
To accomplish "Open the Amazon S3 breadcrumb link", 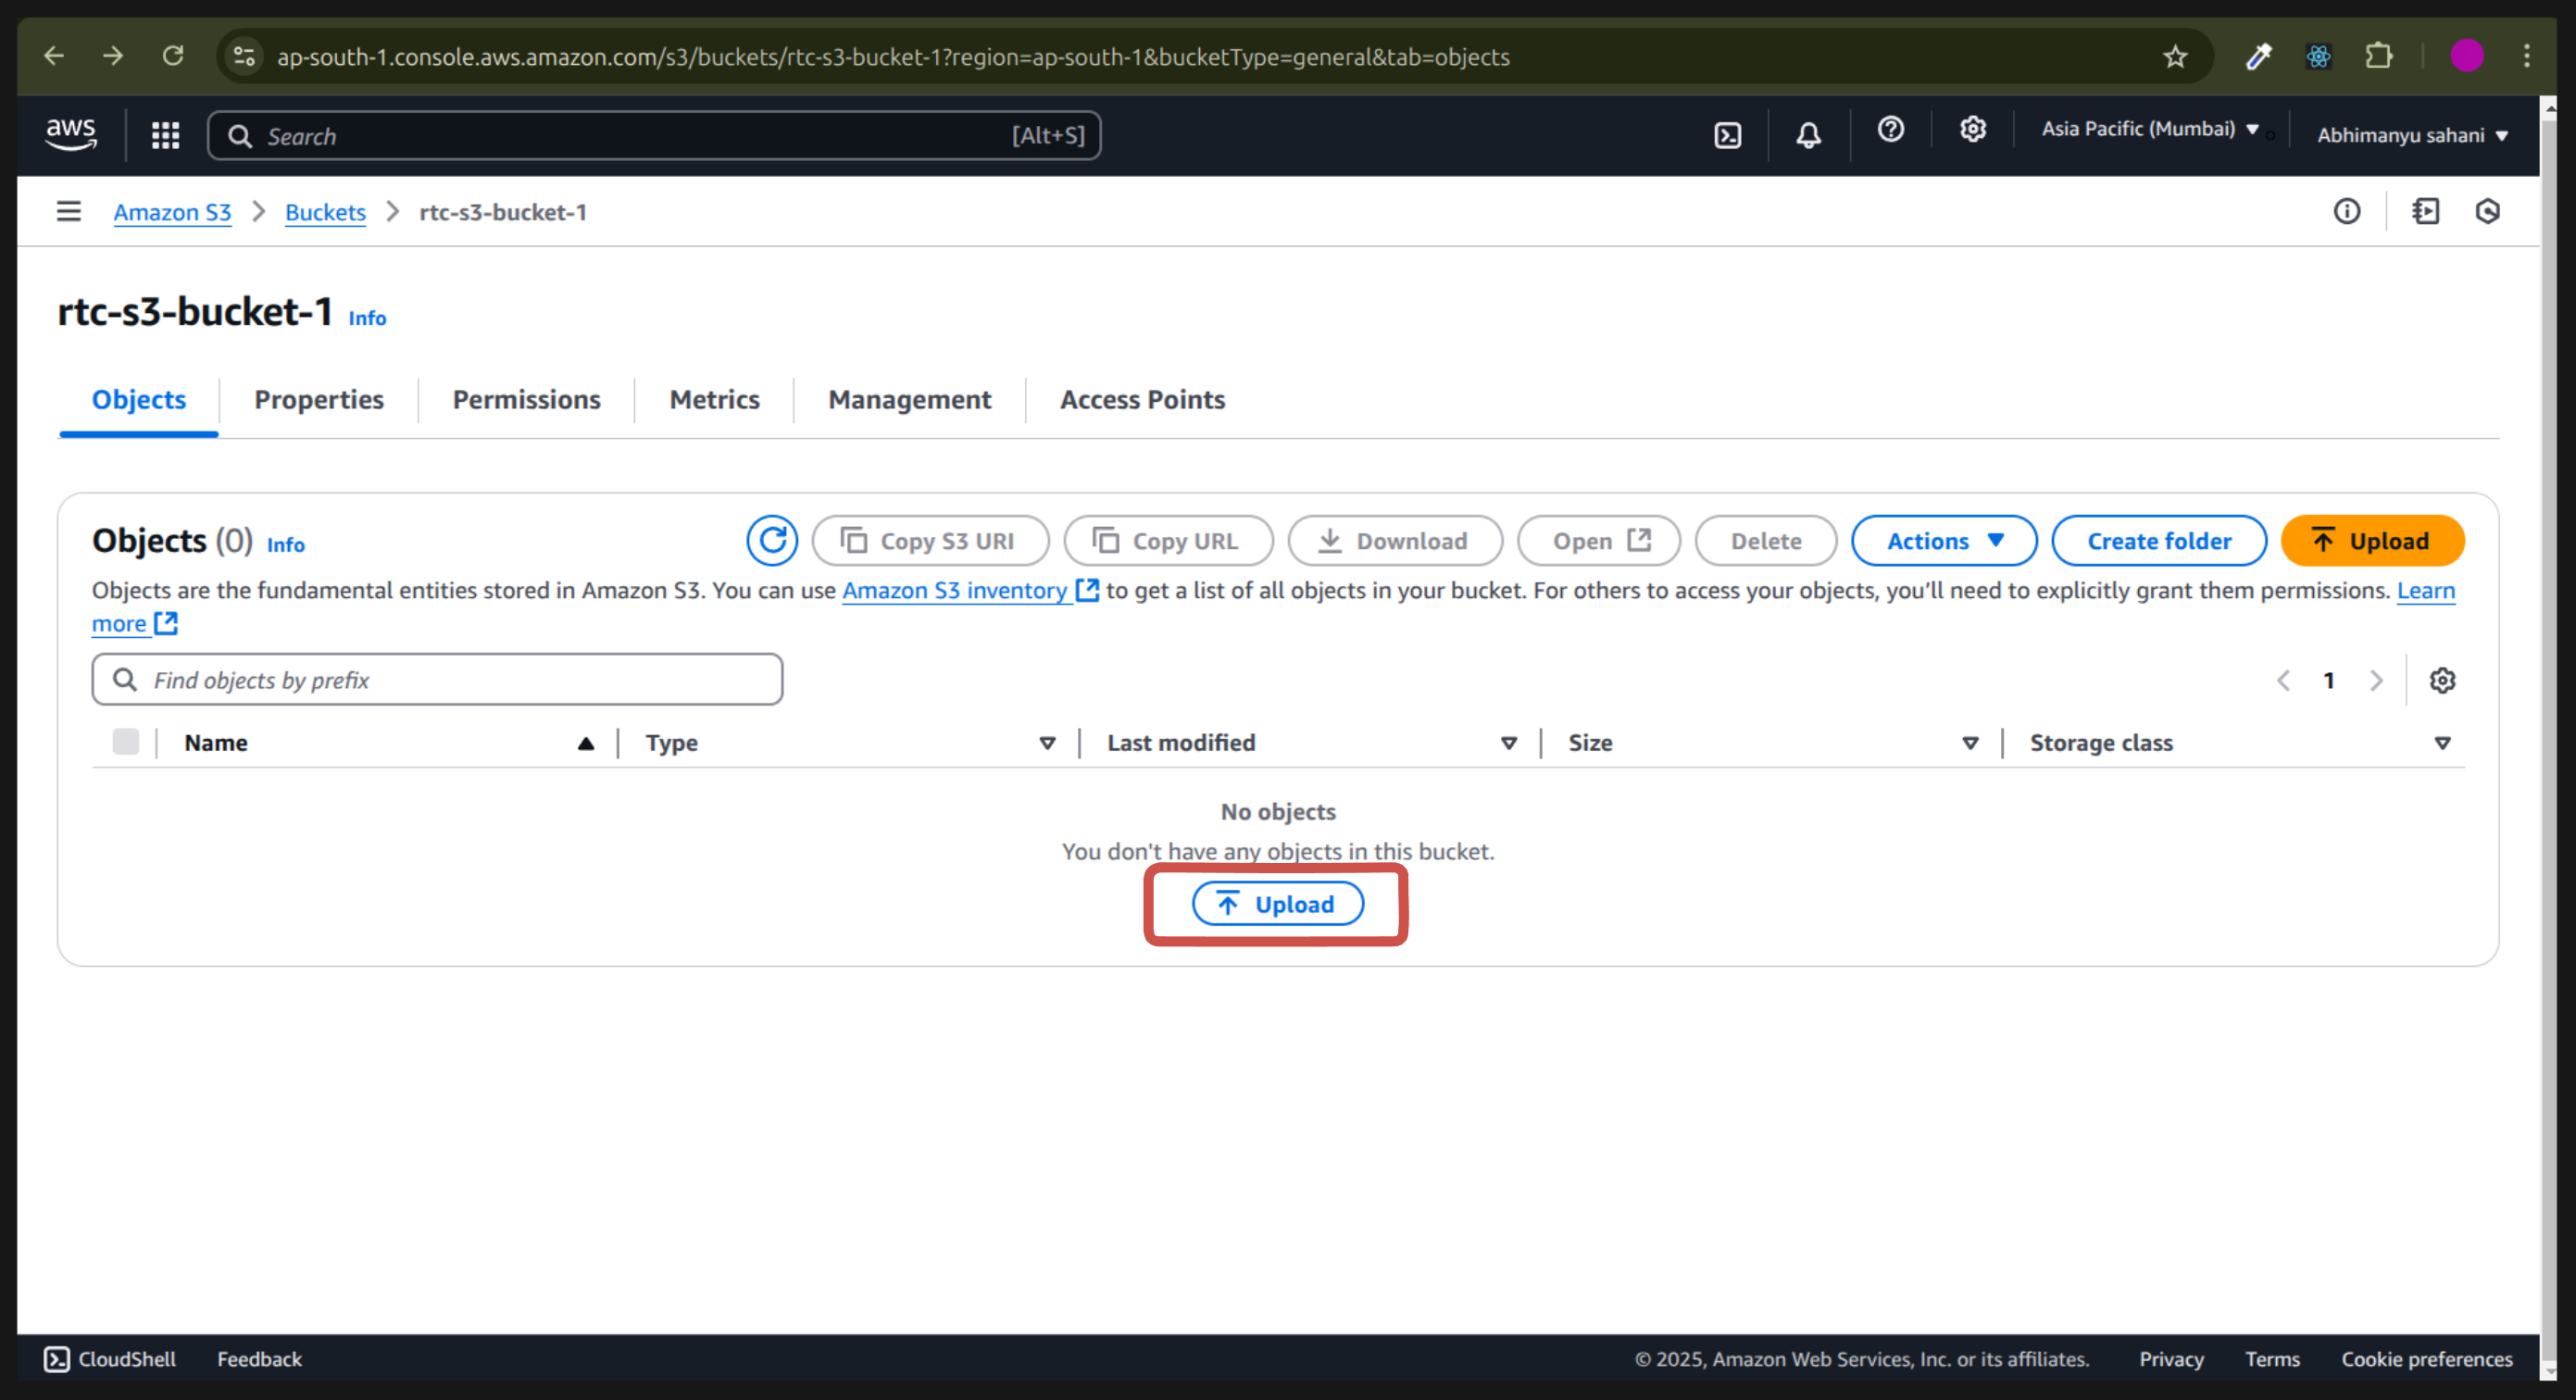I will (x=172, y=212).
